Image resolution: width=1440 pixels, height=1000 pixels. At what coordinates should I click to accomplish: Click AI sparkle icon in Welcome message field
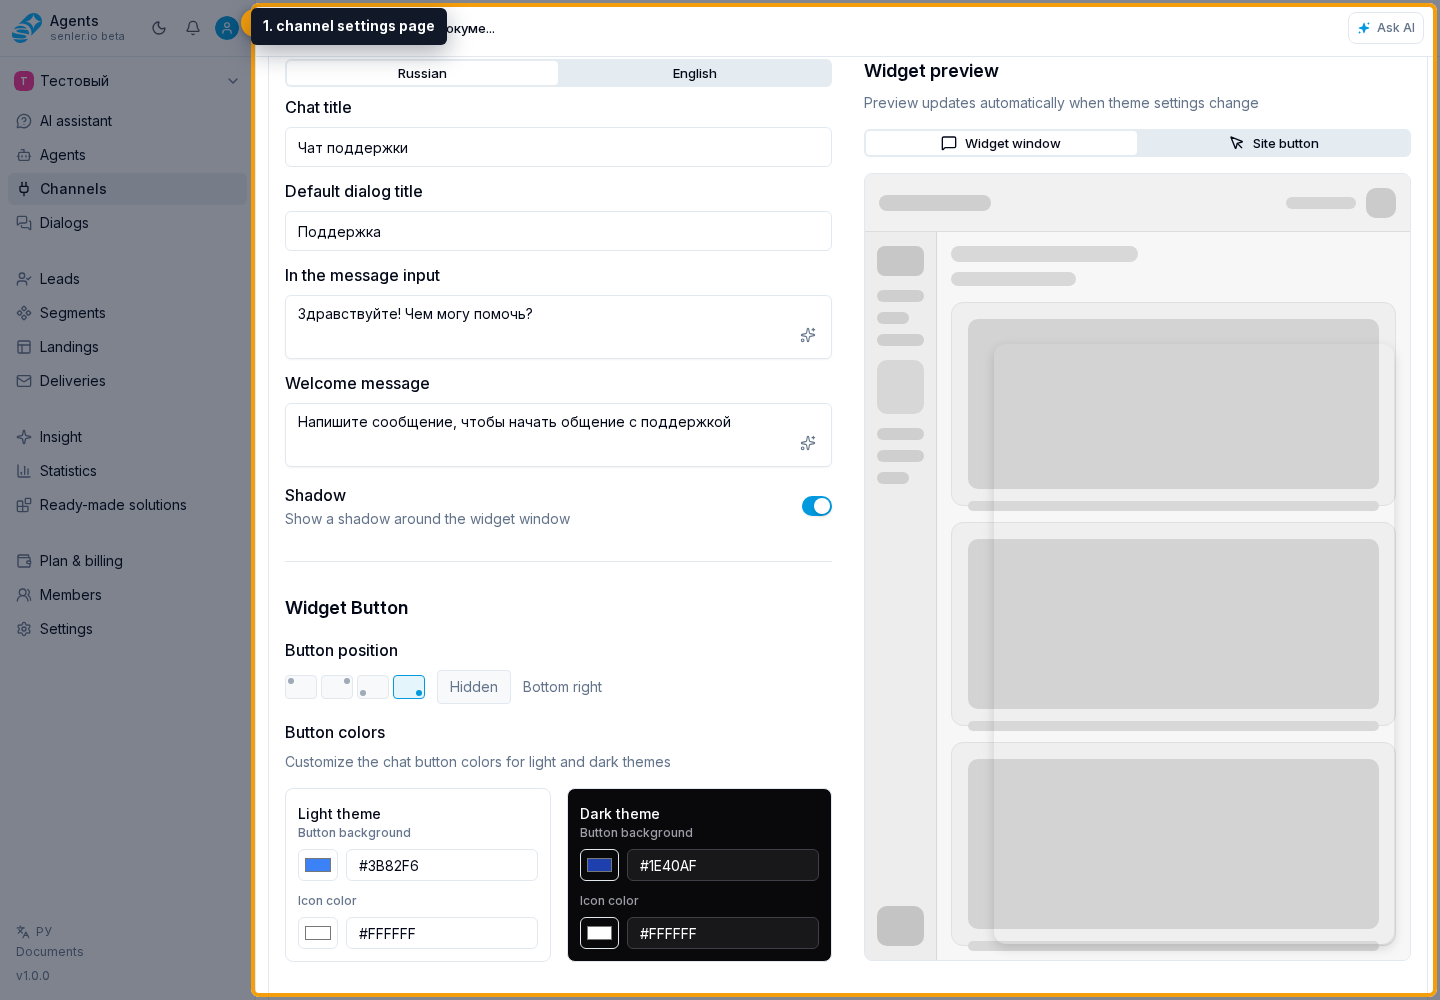pyautogui.click(x=808, y=443)
